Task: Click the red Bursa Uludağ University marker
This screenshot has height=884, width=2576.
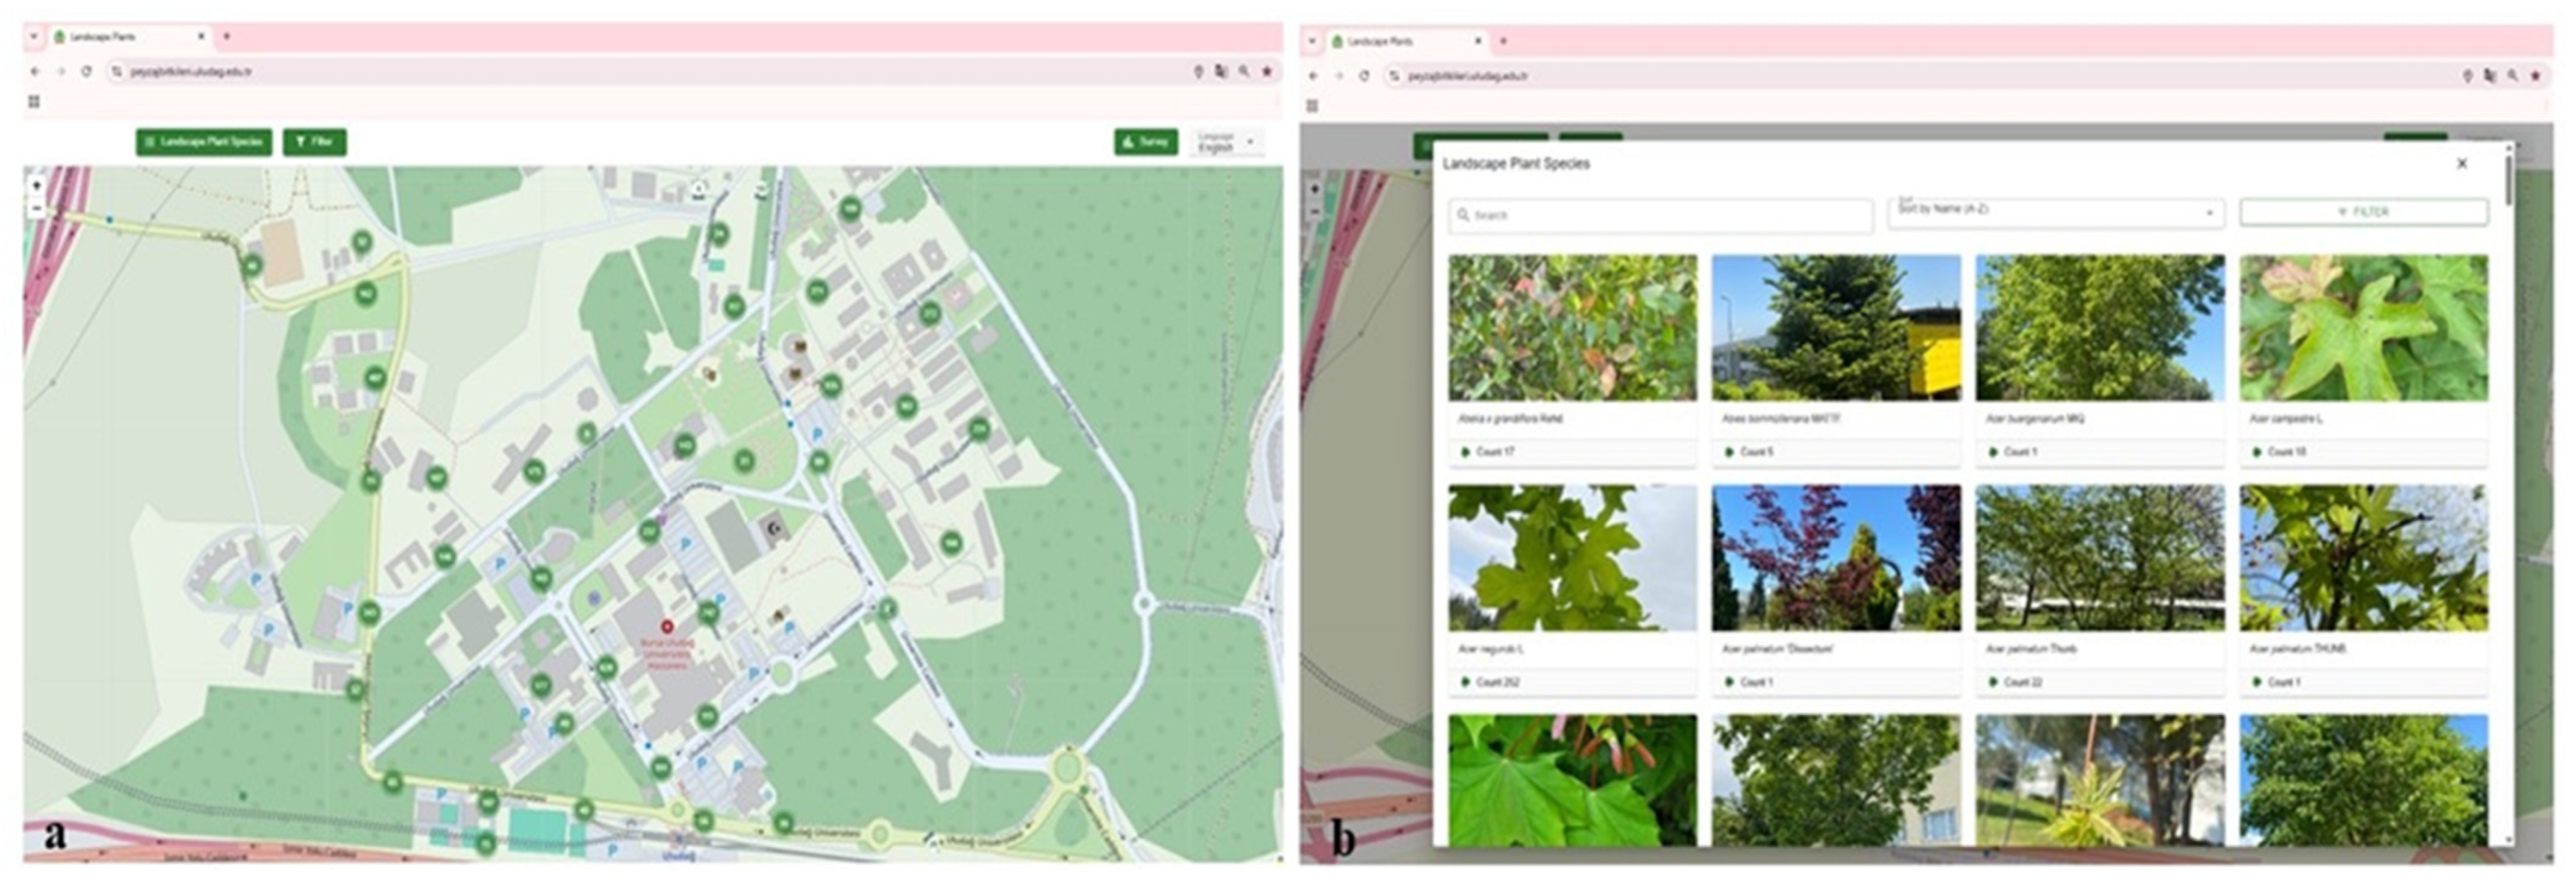Action: pos(667,626)
